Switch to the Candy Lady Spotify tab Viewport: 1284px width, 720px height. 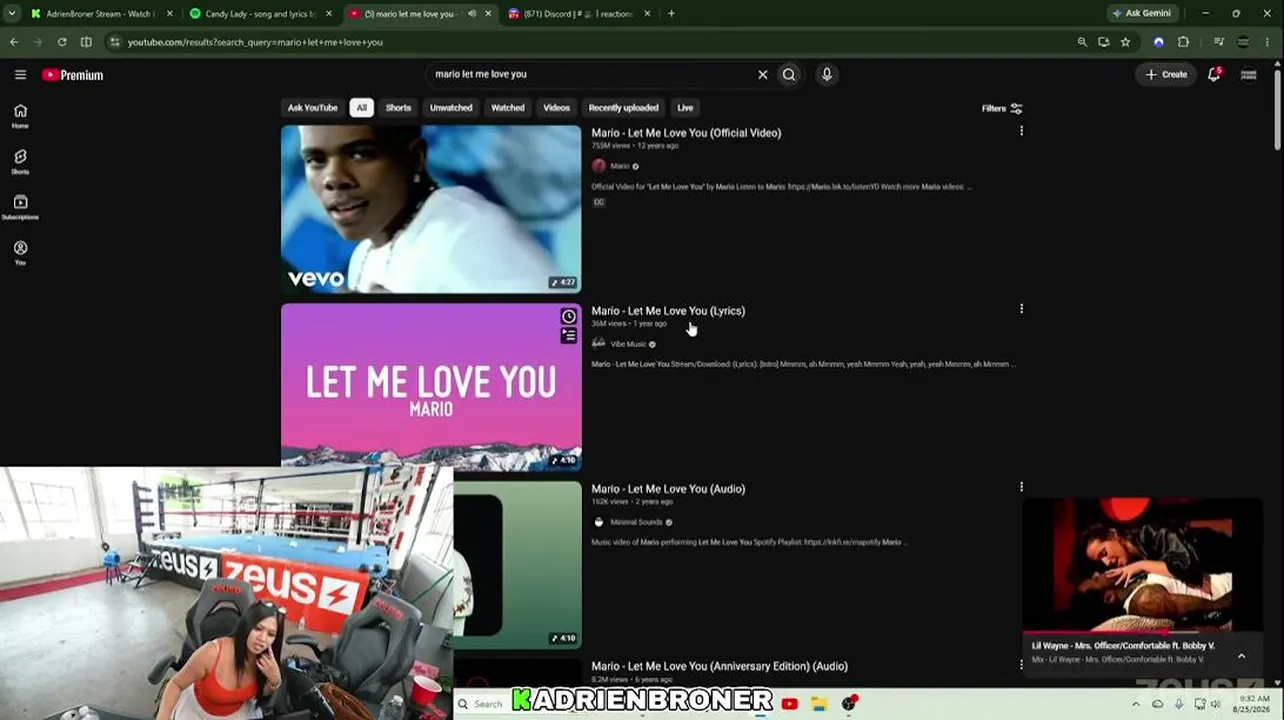[258, 14]
